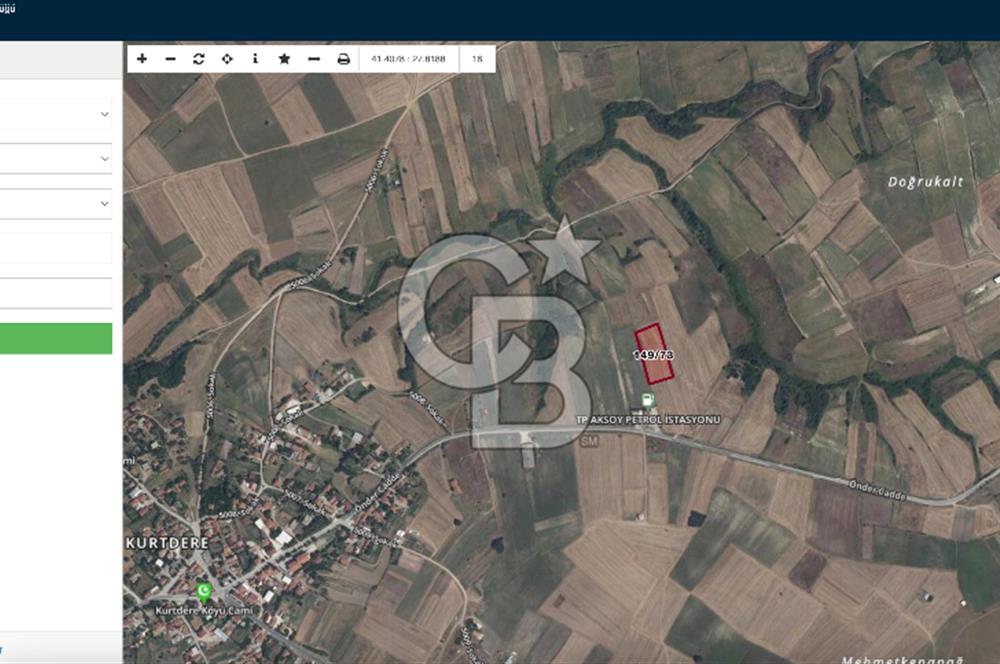Click the zoom level 18 indicator
Screen dimensions: 1000x664
coord(477,59)
